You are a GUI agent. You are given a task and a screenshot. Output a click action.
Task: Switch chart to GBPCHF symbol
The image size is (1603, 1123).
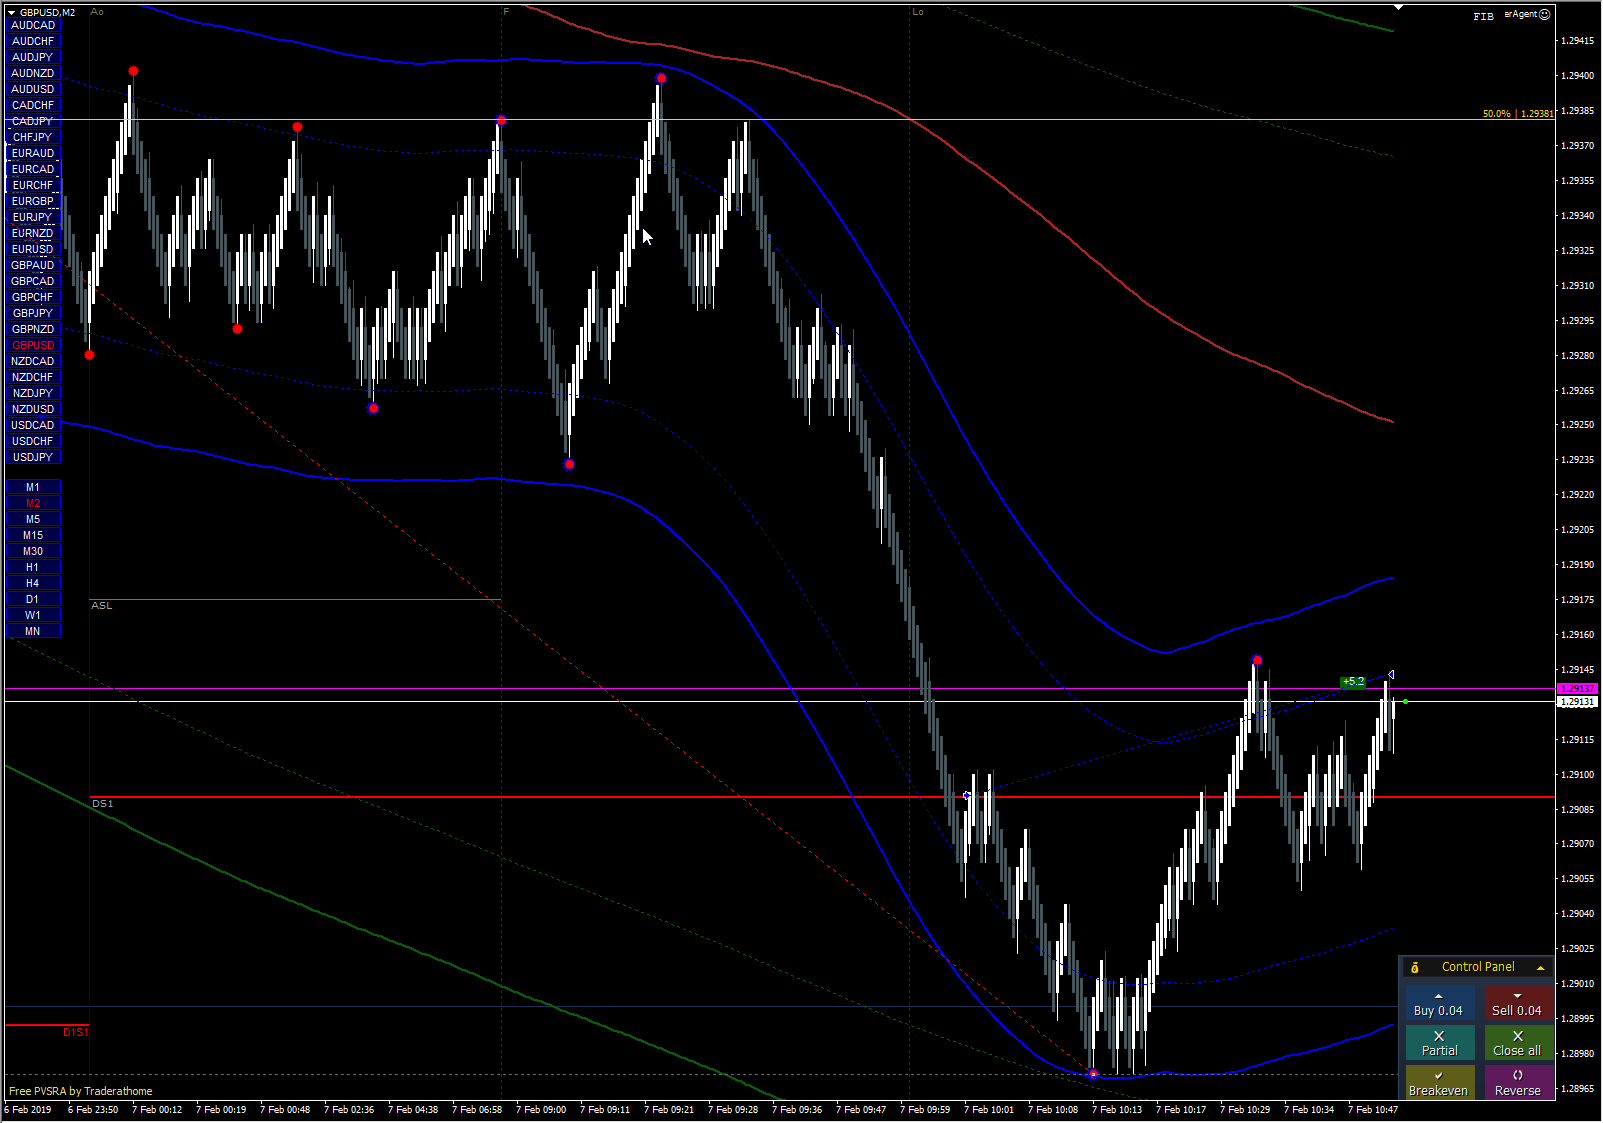(x=33, y=297)
